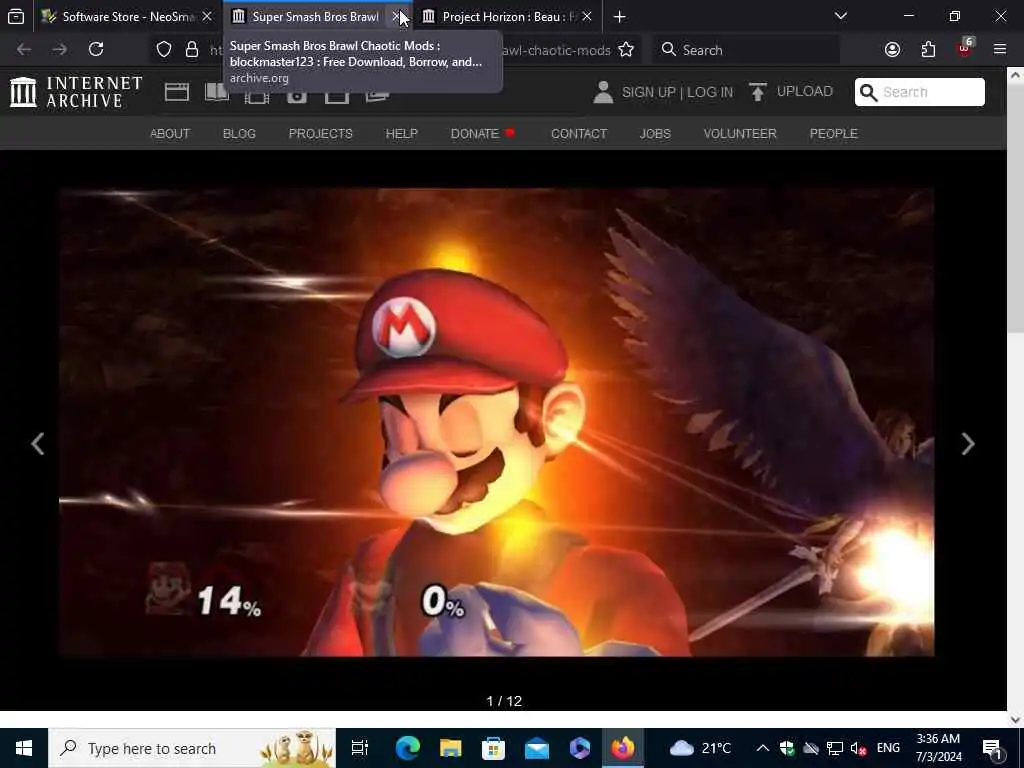Click the LOG IN link

pyautogui.click(x=710, y=92)
